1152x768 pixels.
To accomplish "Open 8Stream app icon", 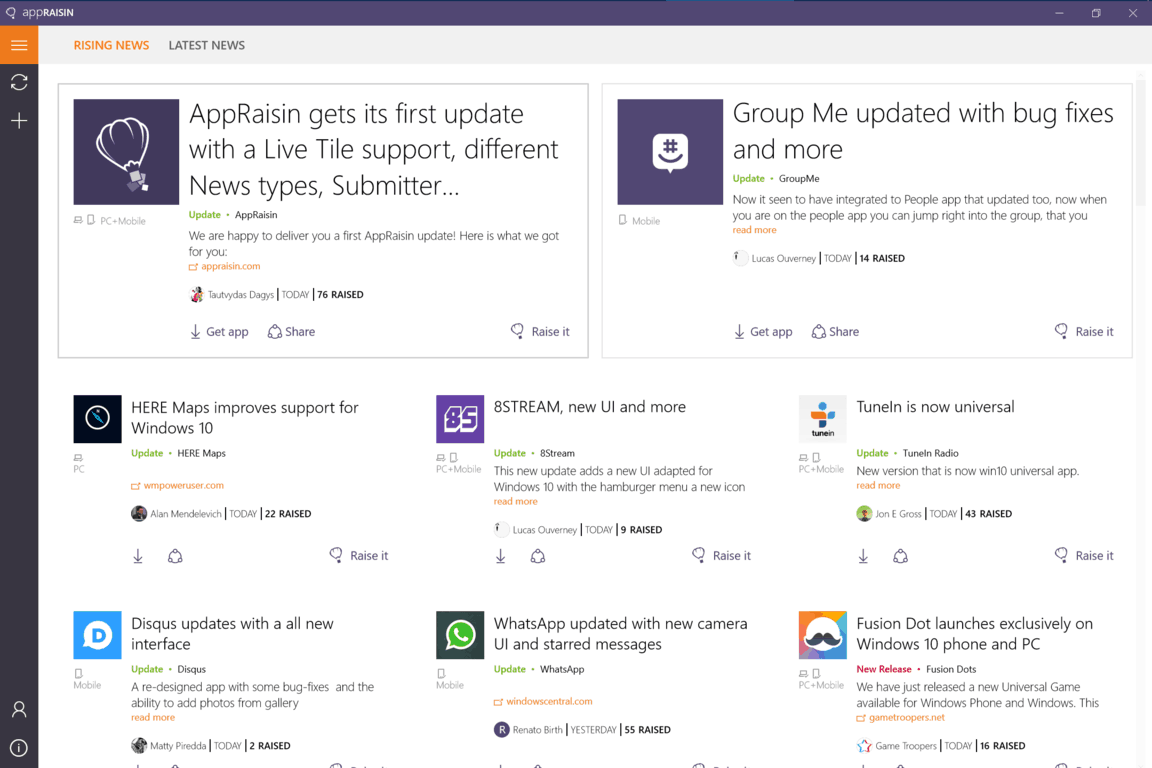I will pos(460,419).
